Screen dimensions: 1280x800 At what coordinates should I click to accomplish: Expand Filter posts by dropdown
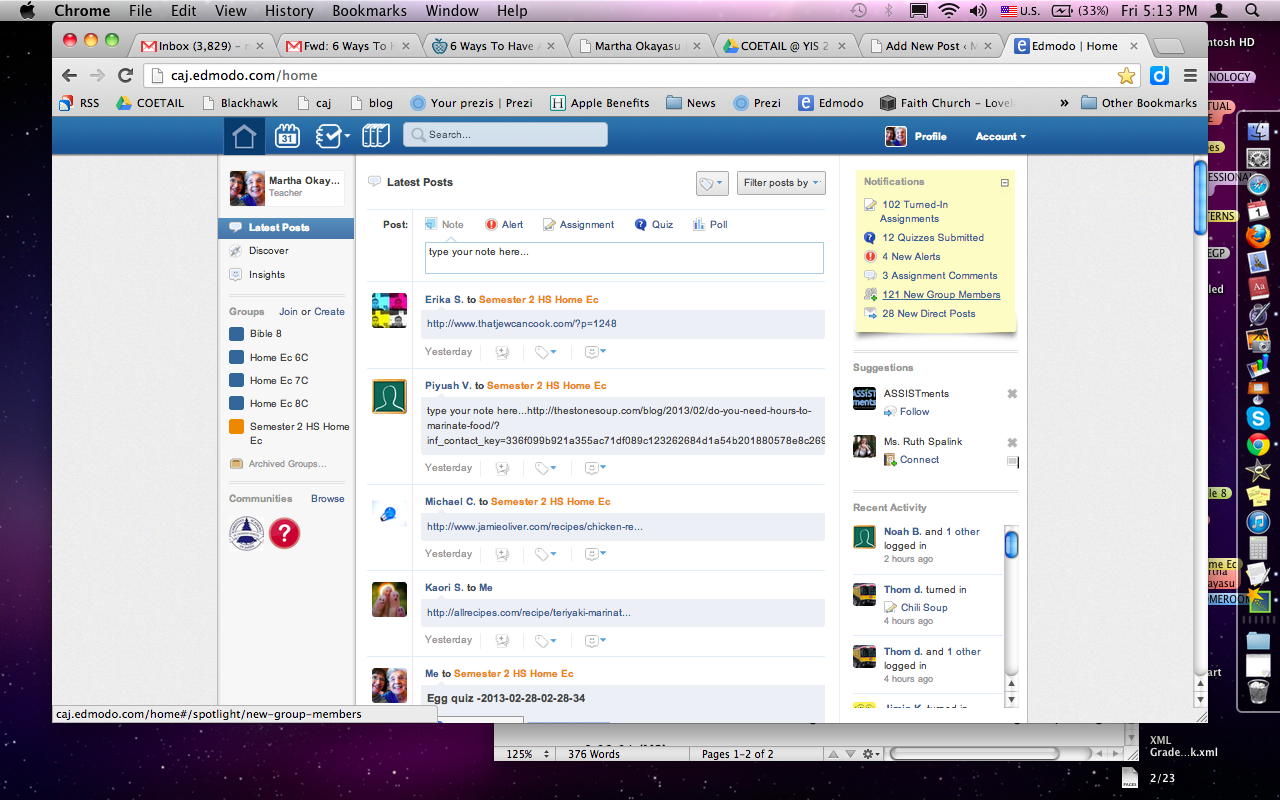781,183
